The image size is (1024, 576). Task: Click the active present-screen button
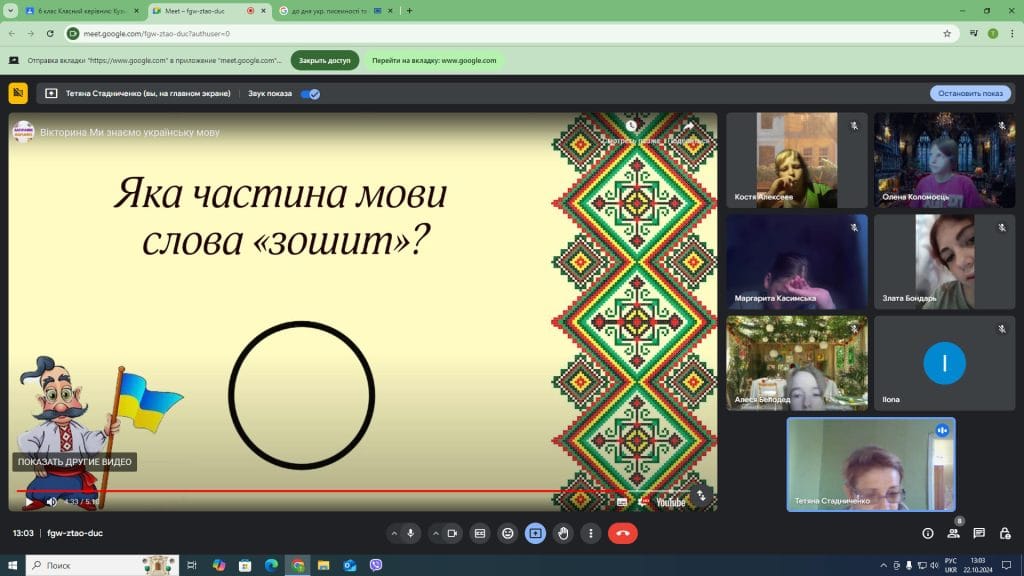[536, 534]
